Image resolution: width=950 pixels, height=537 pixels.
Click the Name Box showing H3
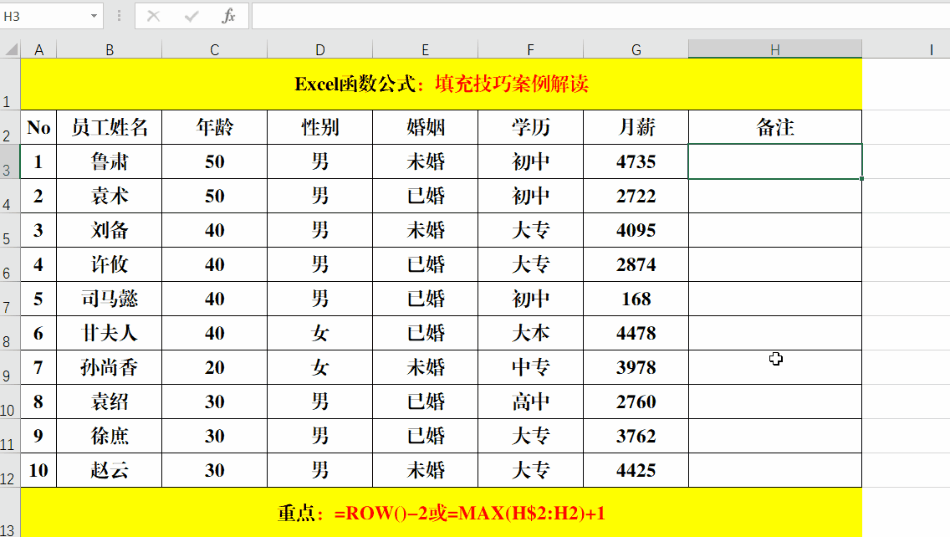pyautogui.click(x=45, y=16)
